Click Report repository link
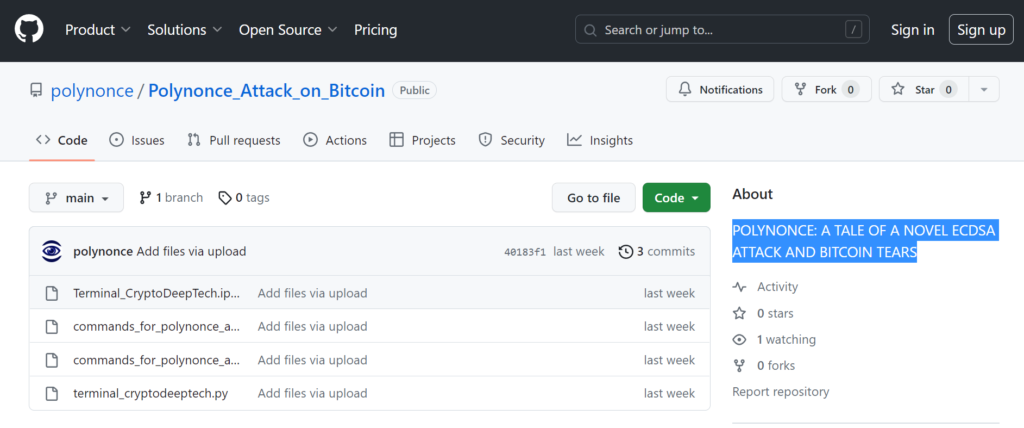1024x428 pixels. 781,392
